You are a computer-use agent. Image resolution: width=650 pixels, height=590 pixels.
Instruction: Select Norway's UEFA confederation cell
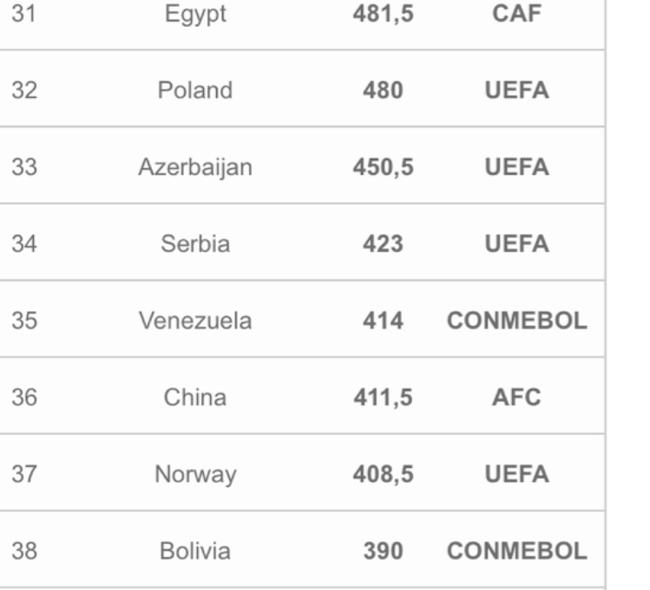pyautogui.click(x=517, y=474)
